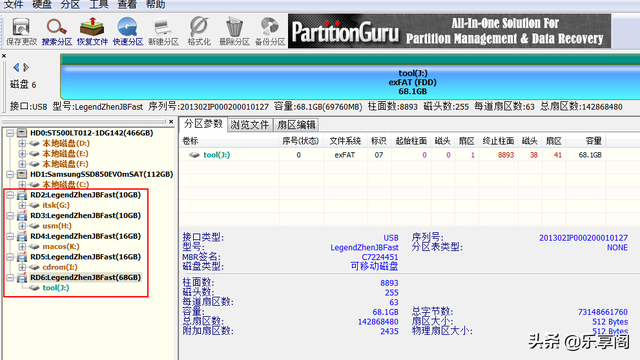Click the 文件系统 column header

coord(345,141)
